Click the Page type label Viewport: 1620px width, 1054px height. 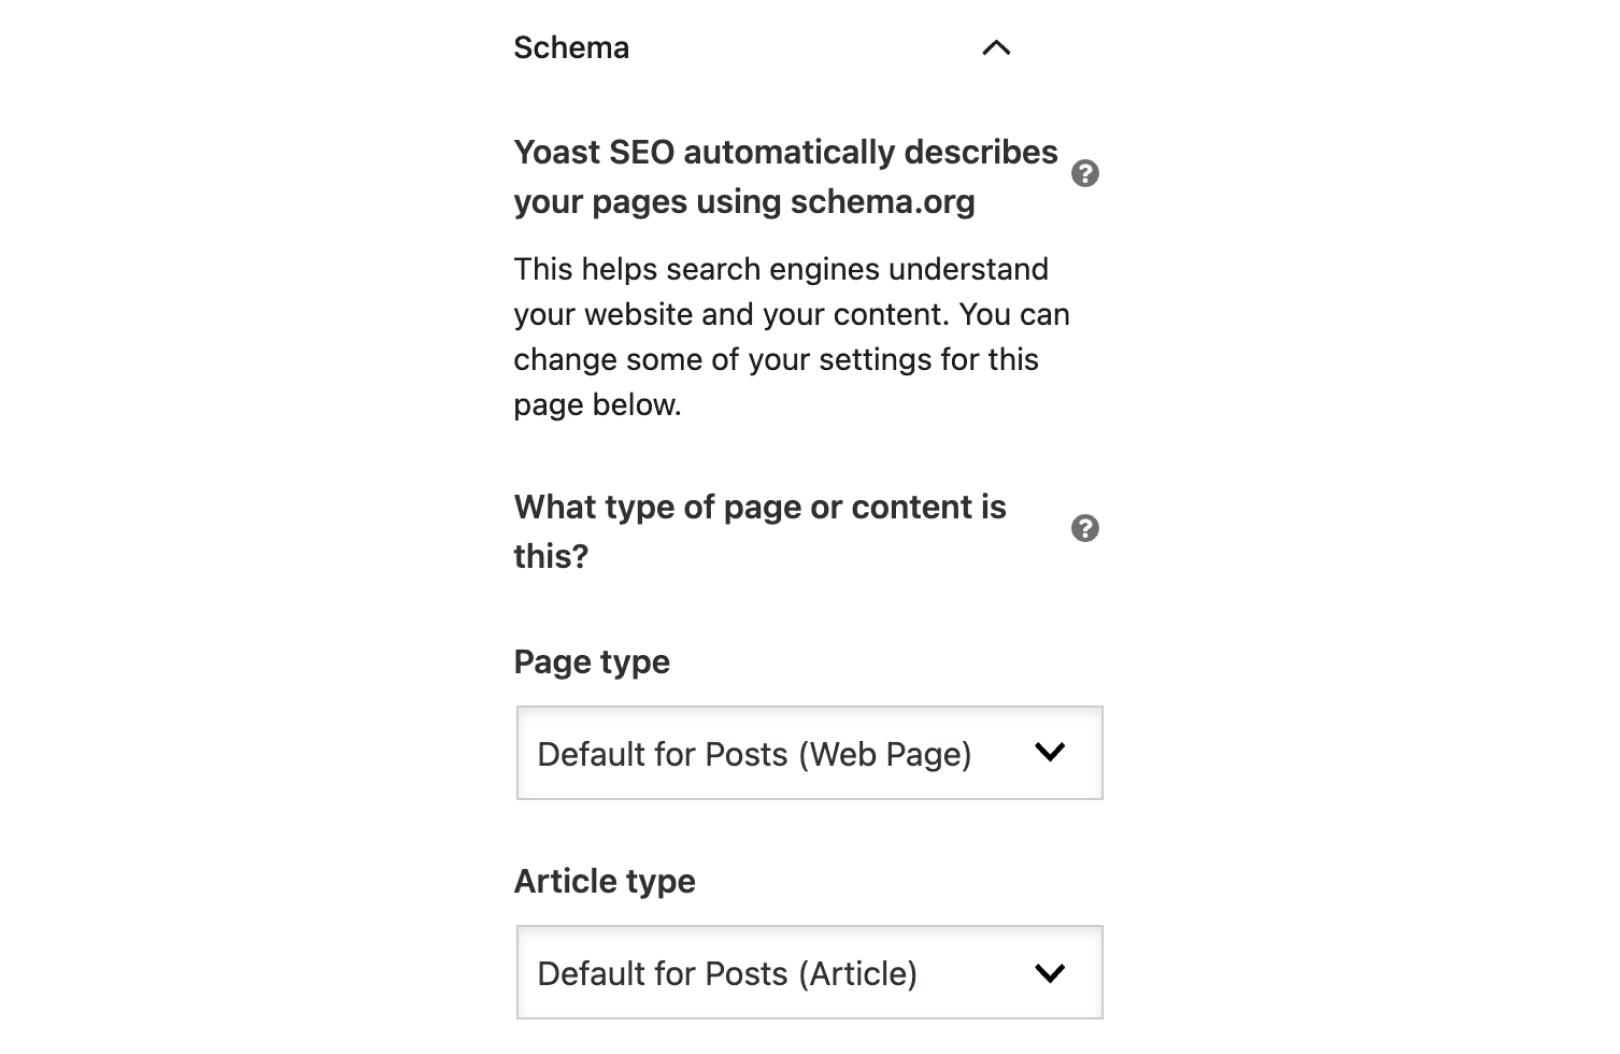pos(592,662)
